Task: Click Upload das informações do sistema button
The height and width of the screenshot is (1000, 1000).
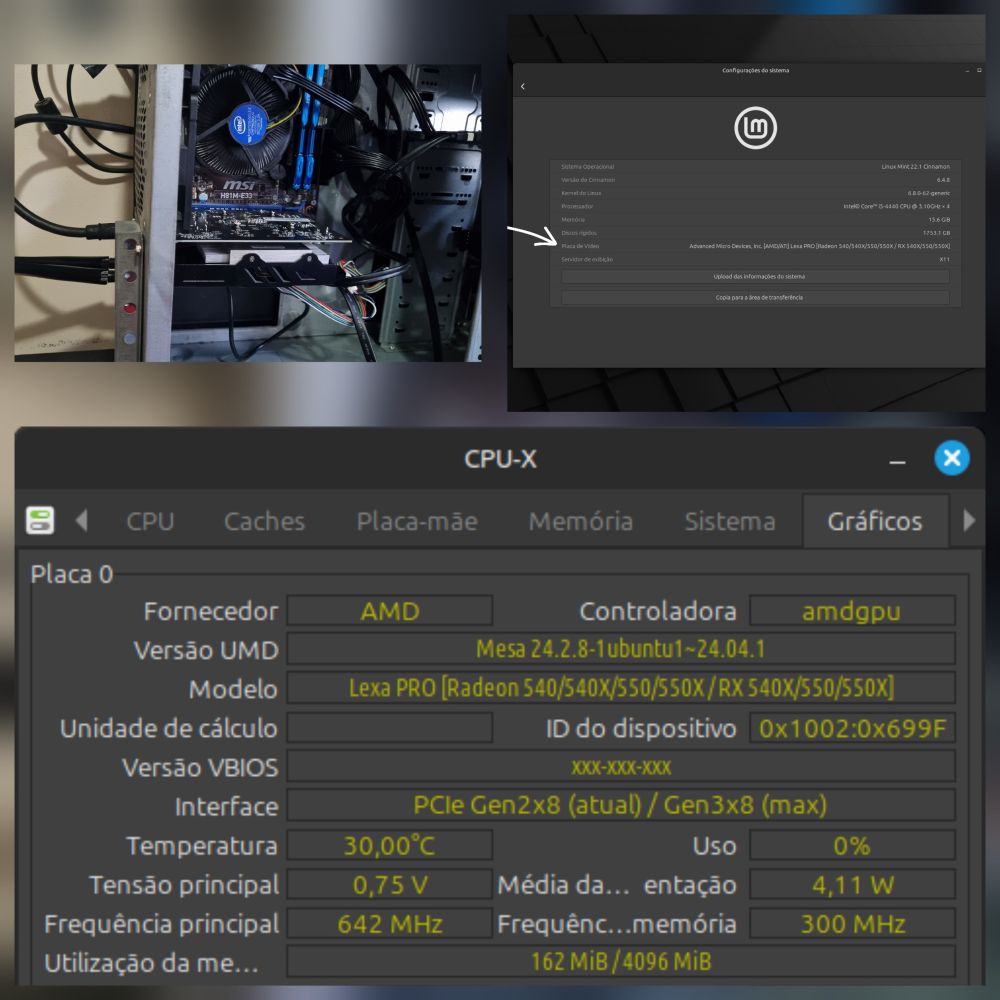Action: [x=755, y=276]
